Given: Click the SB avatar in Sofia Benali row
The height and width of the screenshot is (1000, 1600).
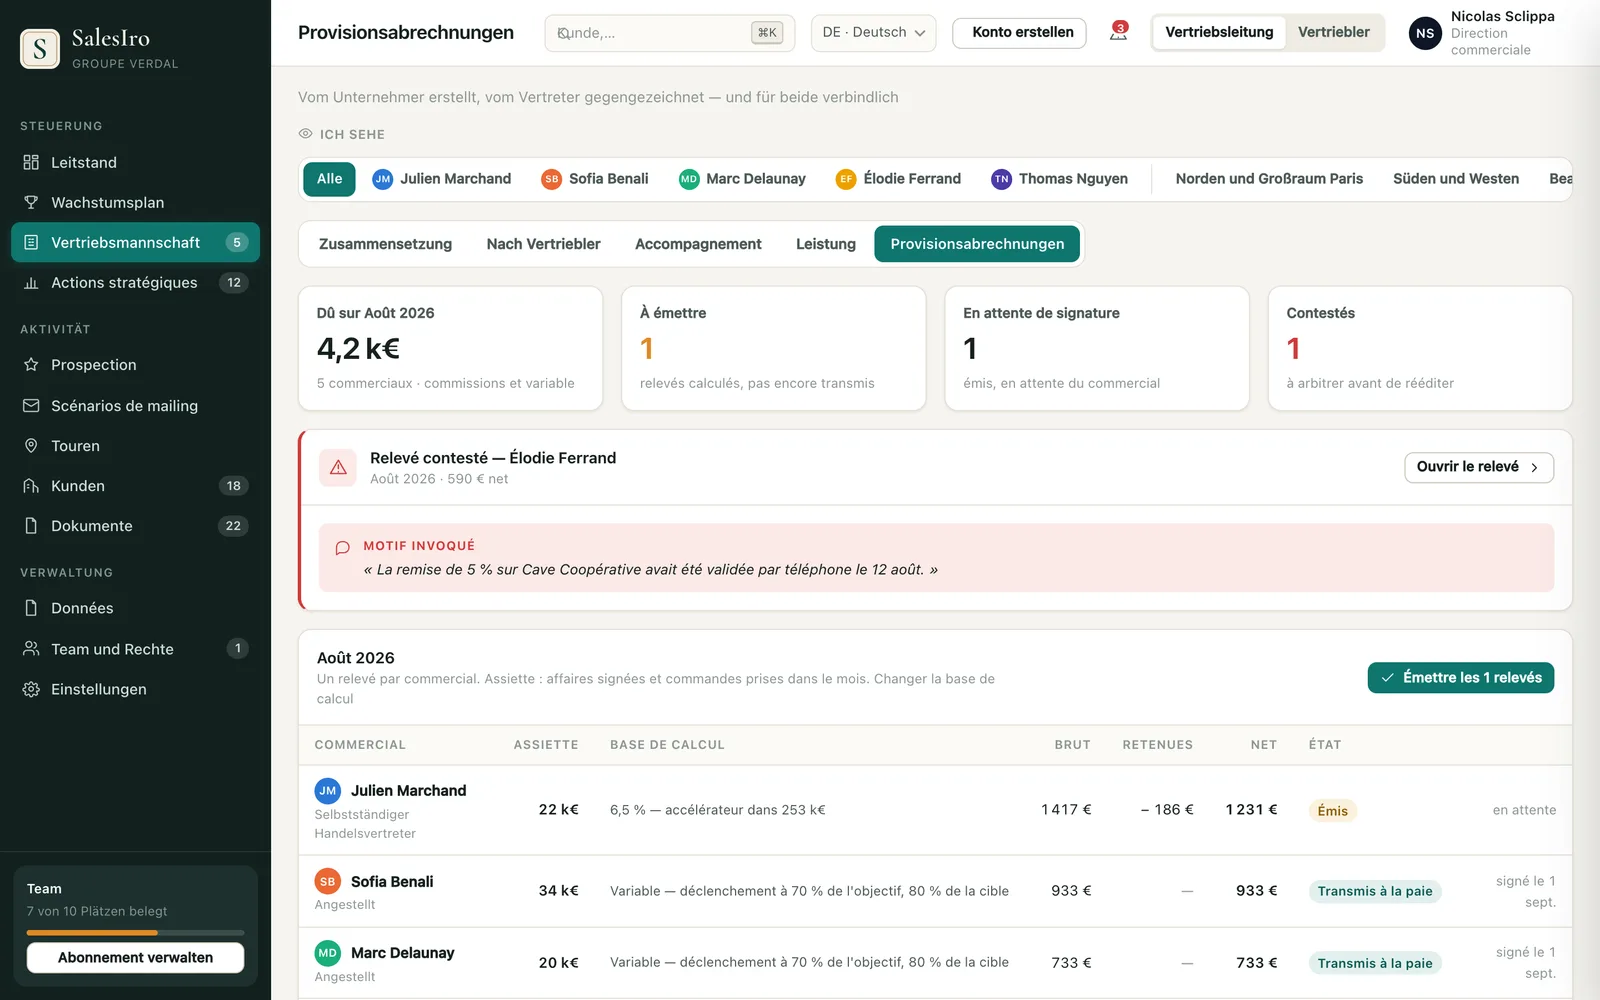Looking at the screenshot, I should (x=328, y=882).
